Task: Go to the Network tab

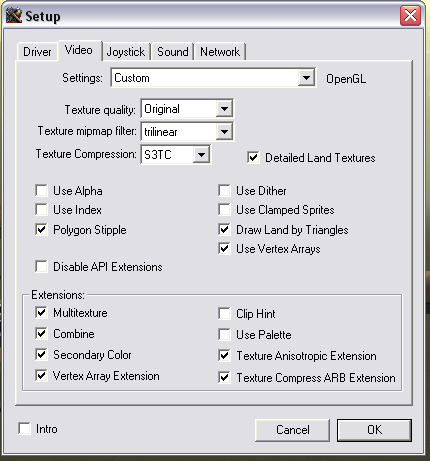Action: [x=220, y=52]
